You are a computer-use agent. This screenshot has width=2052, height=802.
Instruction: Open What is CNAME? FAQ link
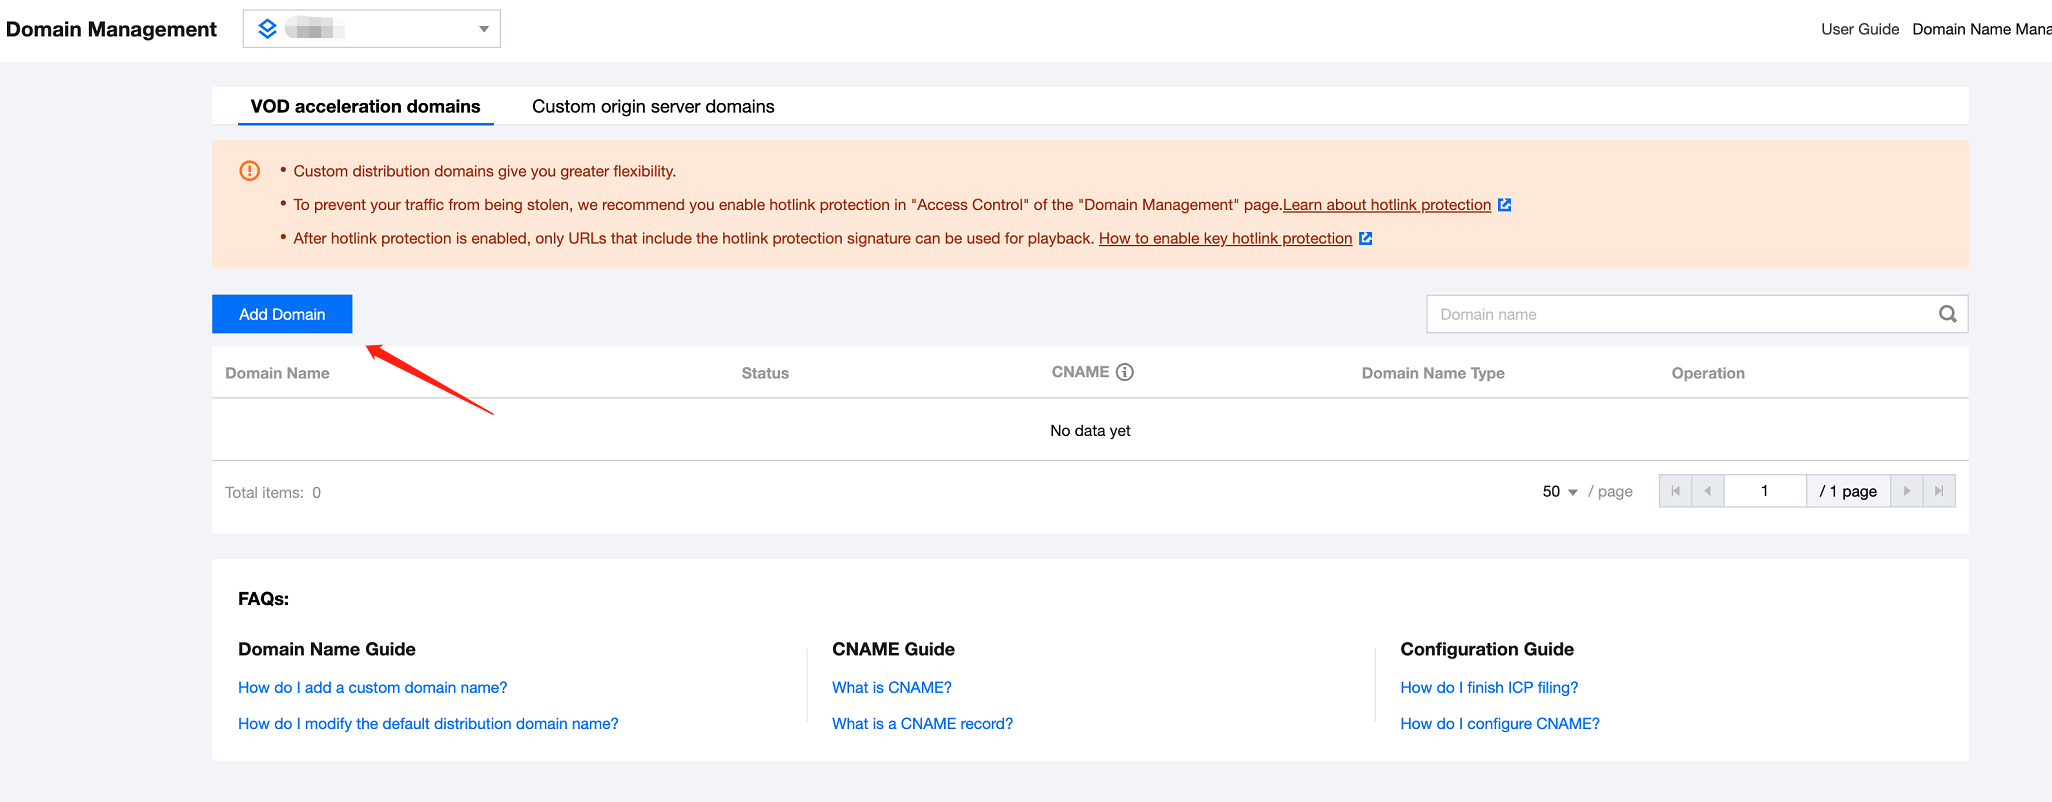click(891, 687)
